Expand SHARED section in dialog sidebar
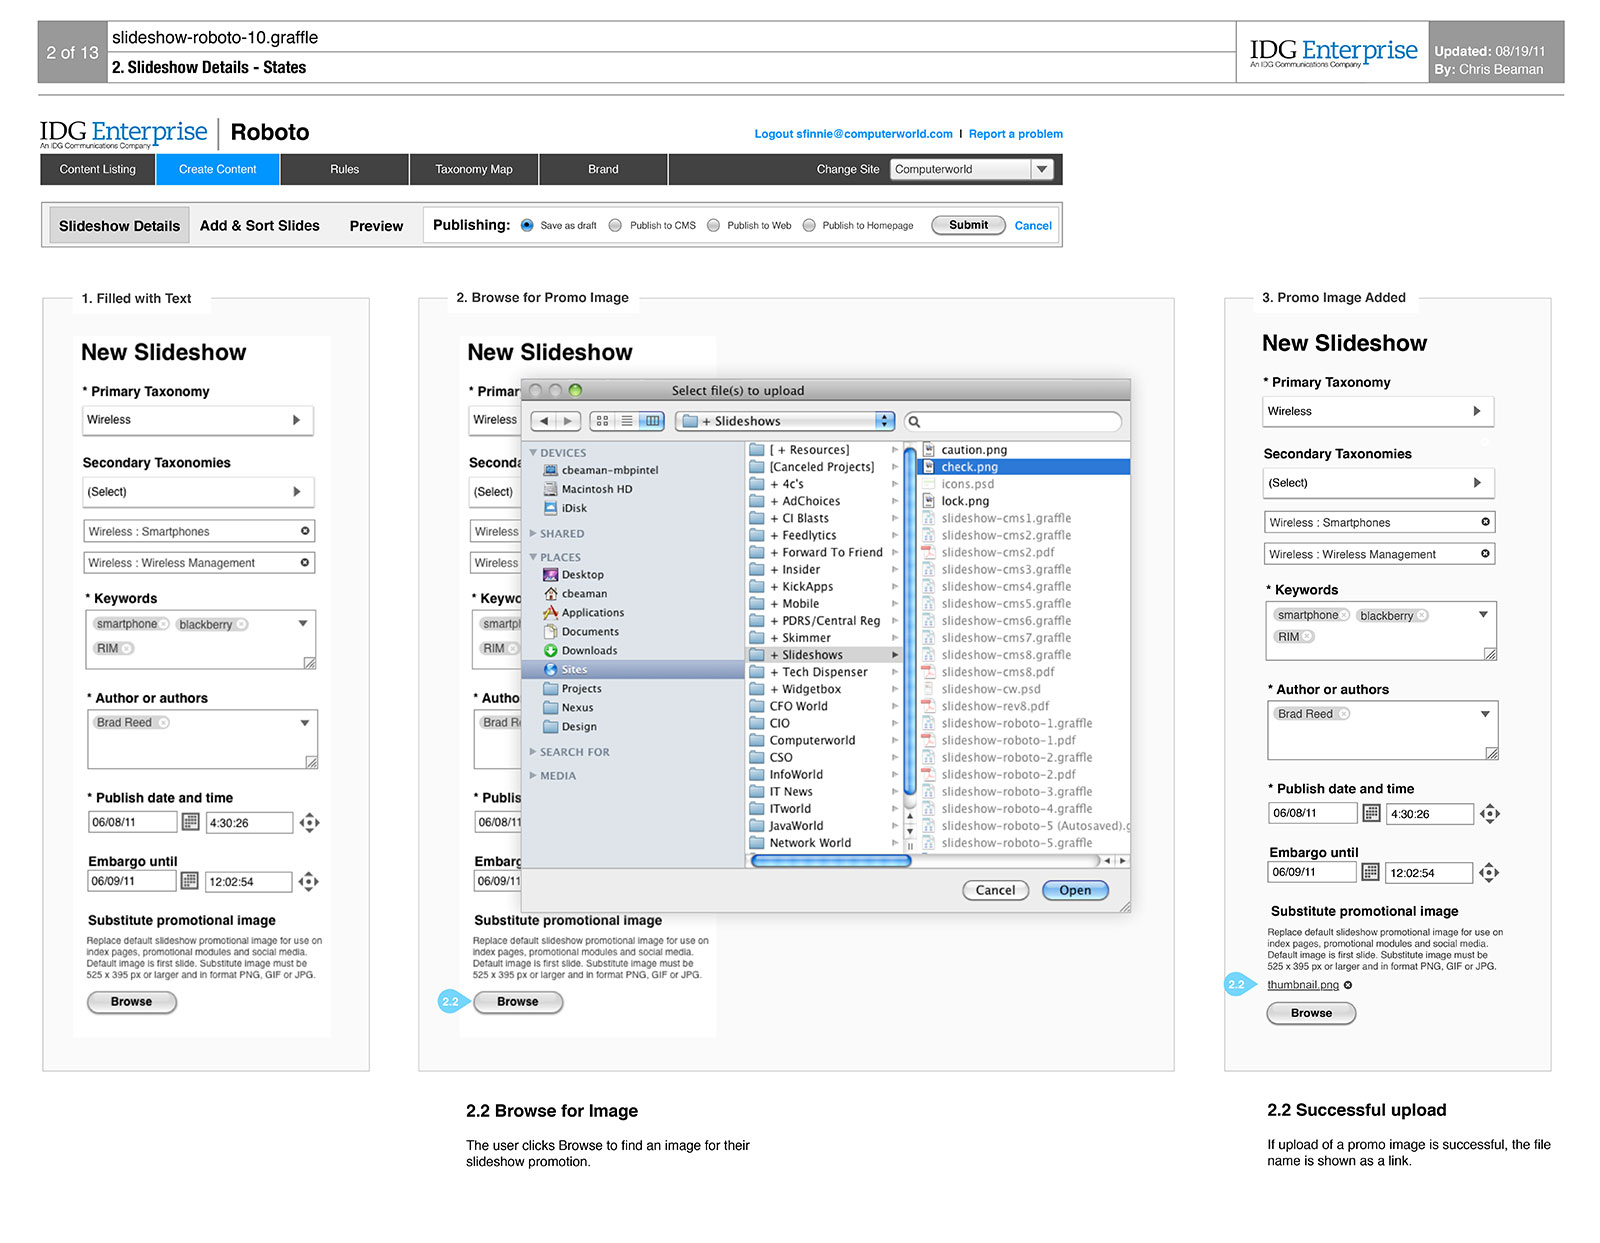The width and height of the screenshot is (1600, 1243). point(533,534)
